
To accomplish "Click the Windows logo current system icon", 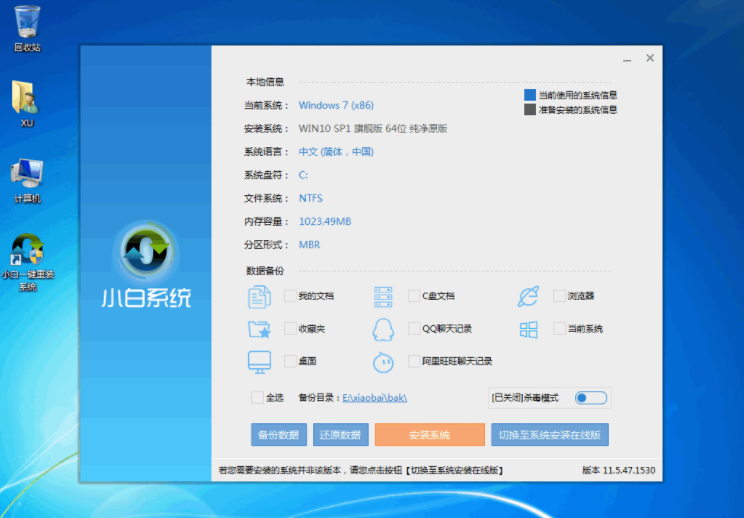I will (x=528, y=329).
